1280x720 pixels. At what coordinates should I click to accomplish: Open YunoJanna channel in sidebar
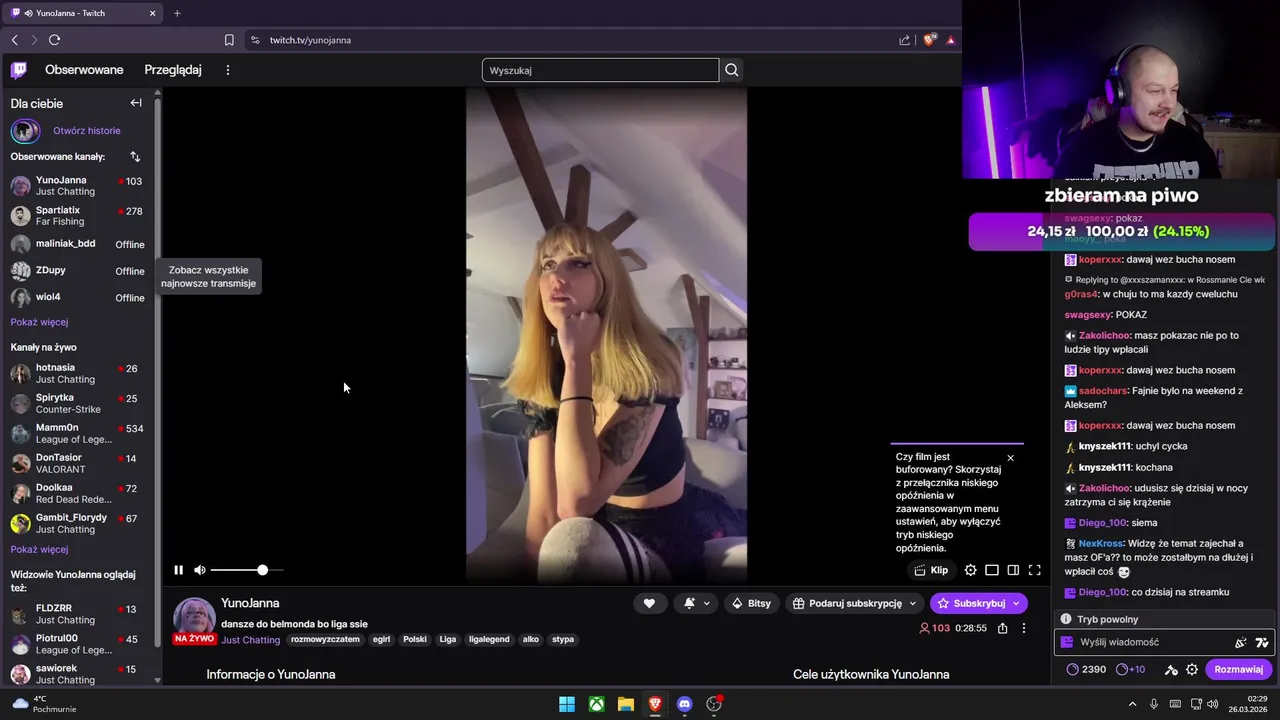pos(78,186)
